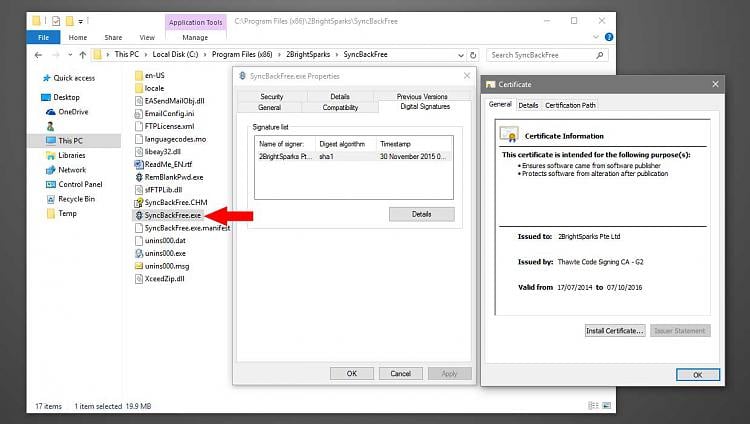The width and height of the screenshot is (750, 424).
Task: Expand the address bar history dropdown
Action: coord(461,55)
